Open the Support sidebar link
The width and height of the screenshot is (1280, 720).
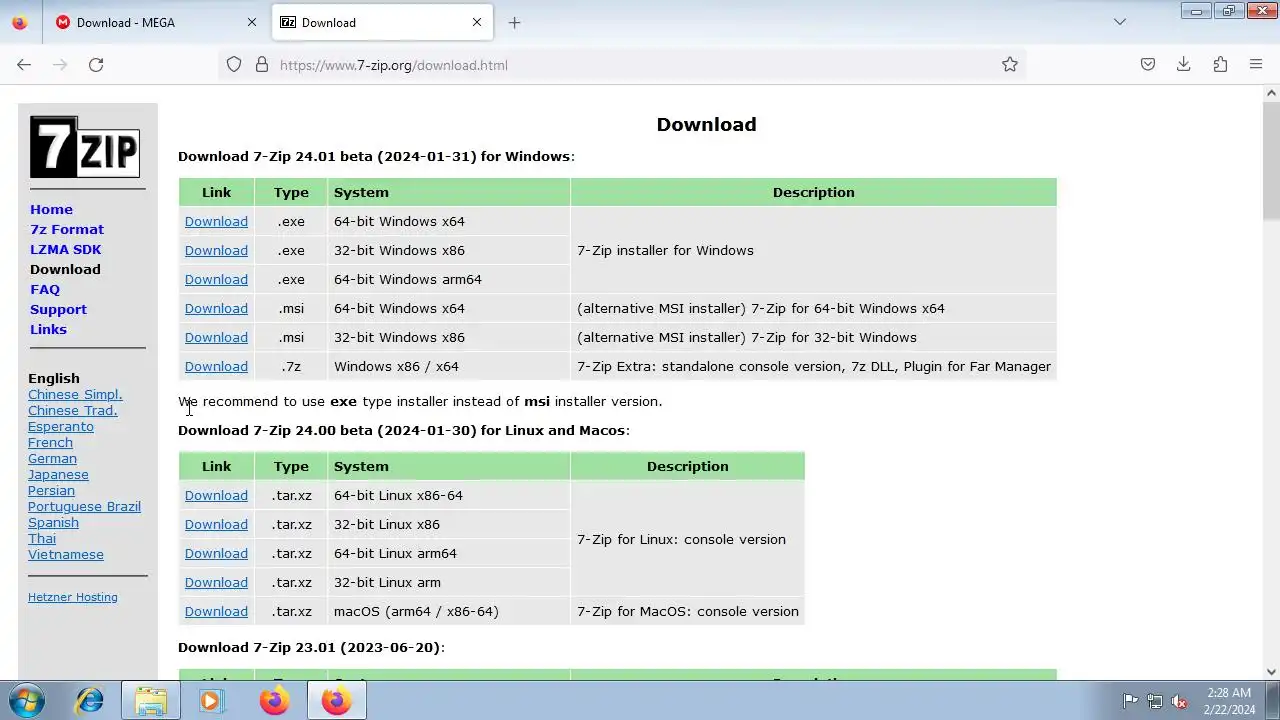[58, 309]
